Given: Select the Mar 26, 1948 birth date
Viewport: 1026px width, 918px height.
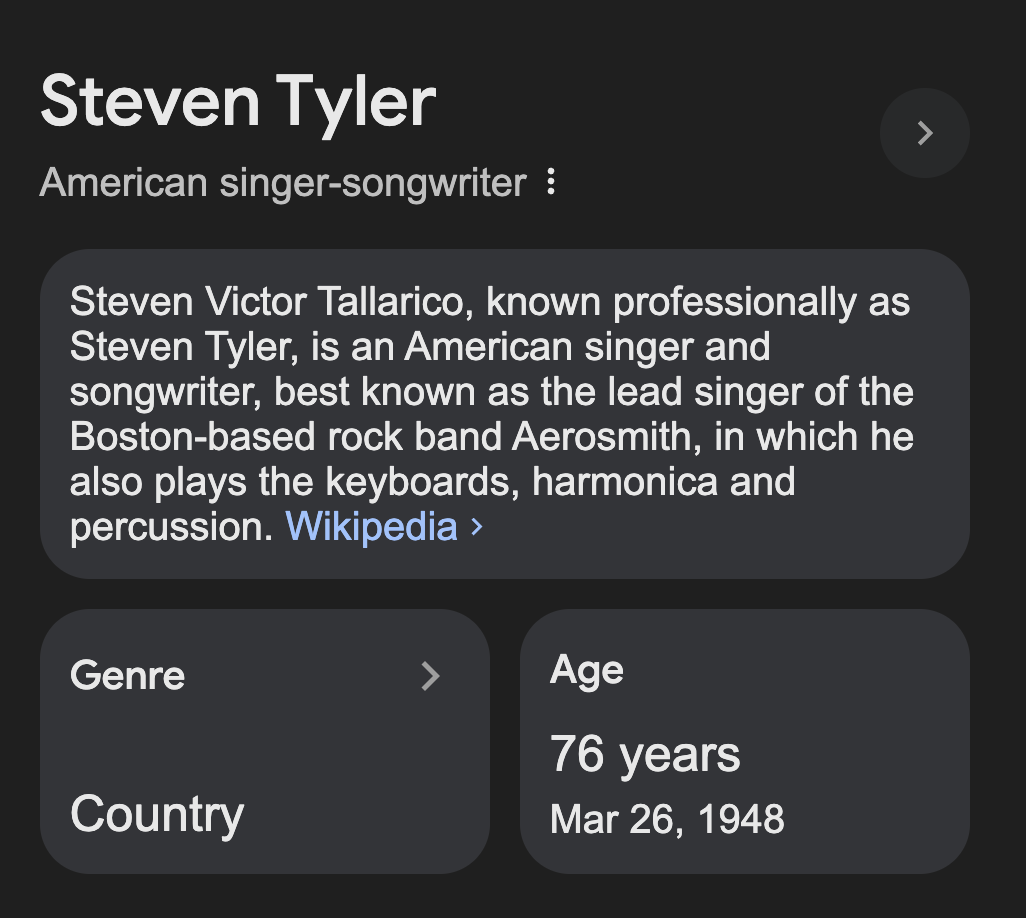Looking at the screenshot, I should [x=667, y=819].
